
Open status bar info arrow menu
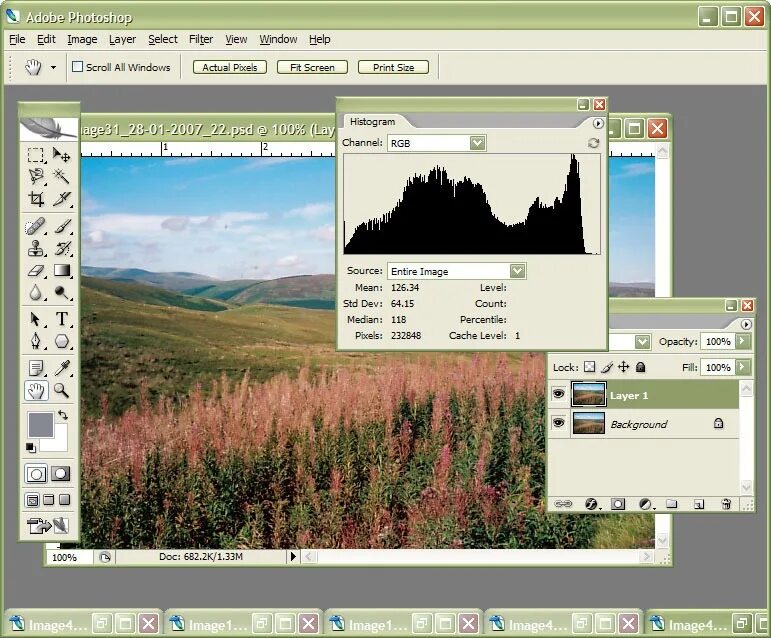293,556
